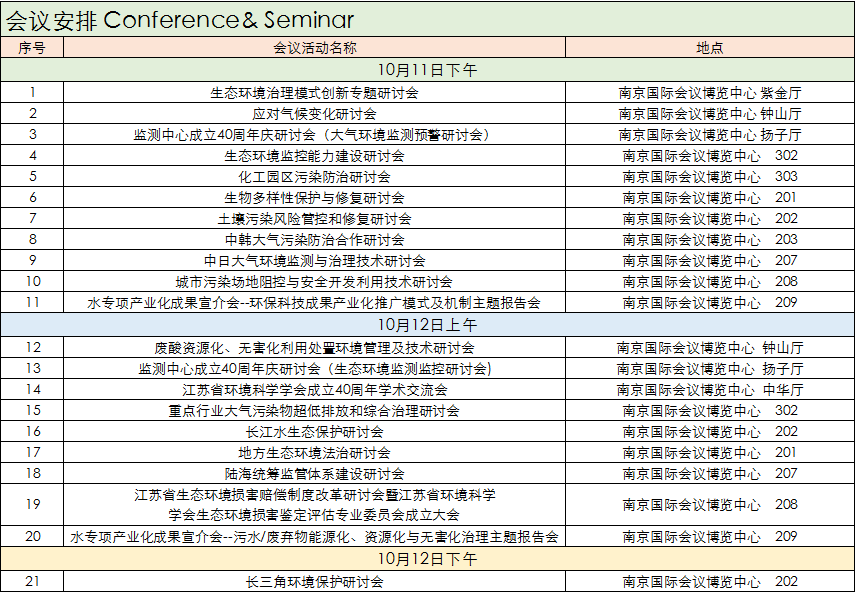The width and height of the screenshot is (856, 592).
Task: Select the 南京国际会议博览中心 中华厅 location cell
Action: tap(709, 390)
